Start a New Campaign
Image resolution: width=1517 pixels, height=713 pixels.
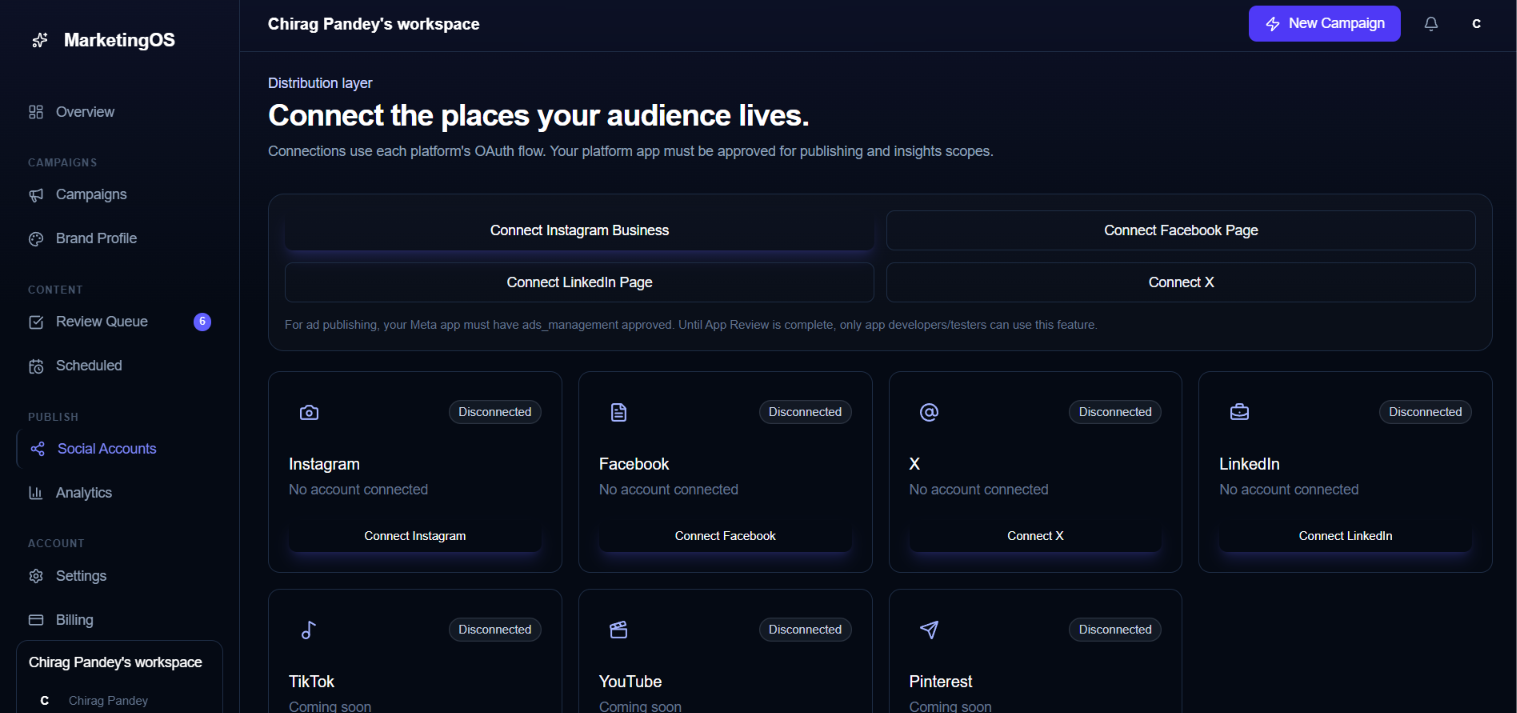click(1324, 24)
